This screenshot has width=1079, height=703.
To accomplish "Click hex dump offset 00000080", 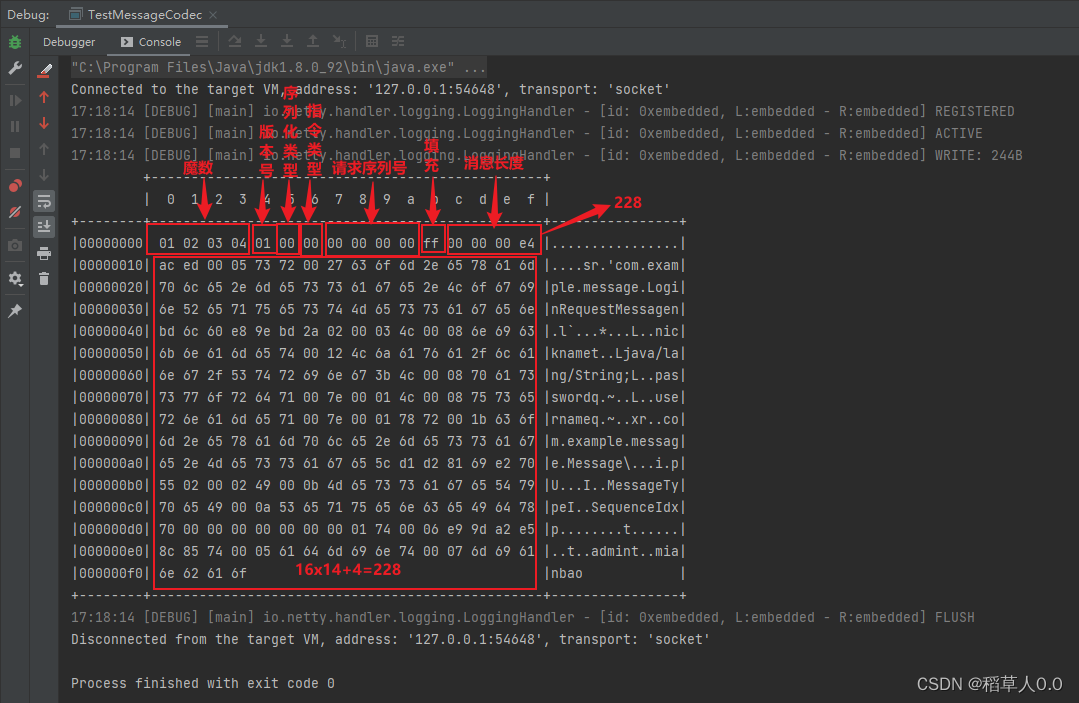I will click(111, 420).
